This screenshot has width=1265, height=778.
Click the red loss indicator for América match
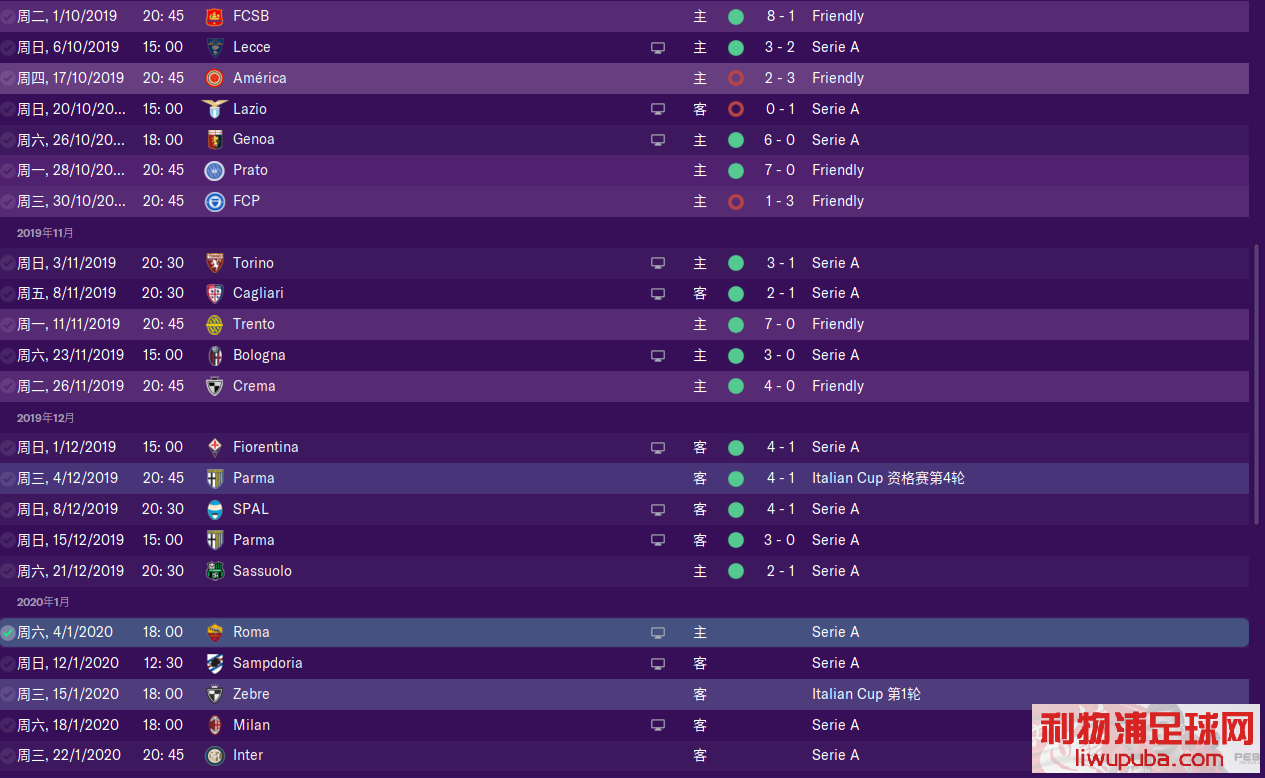[x=736, y=78]
